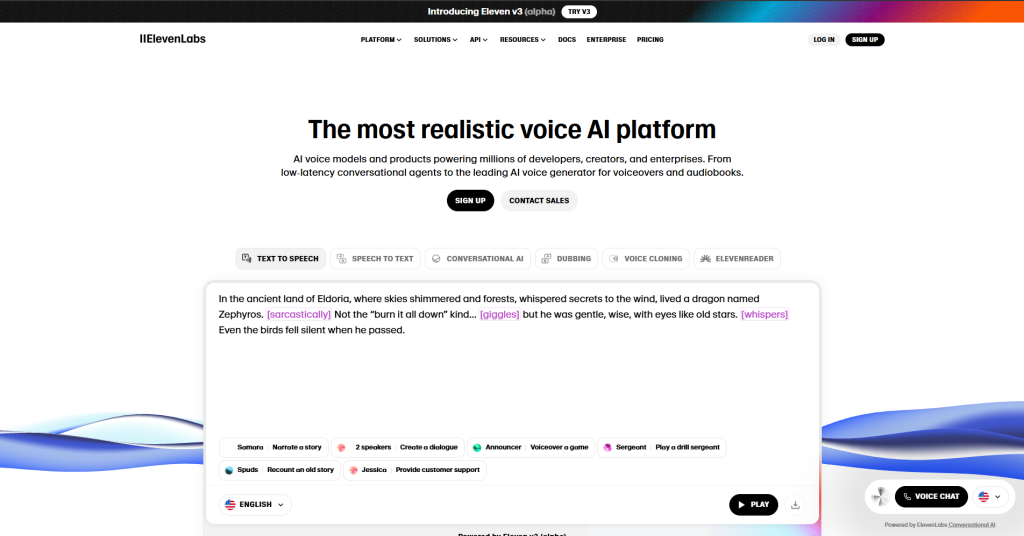1024x536 pixels.
Task: Click the Log In button
Action: tap(824, 40)
